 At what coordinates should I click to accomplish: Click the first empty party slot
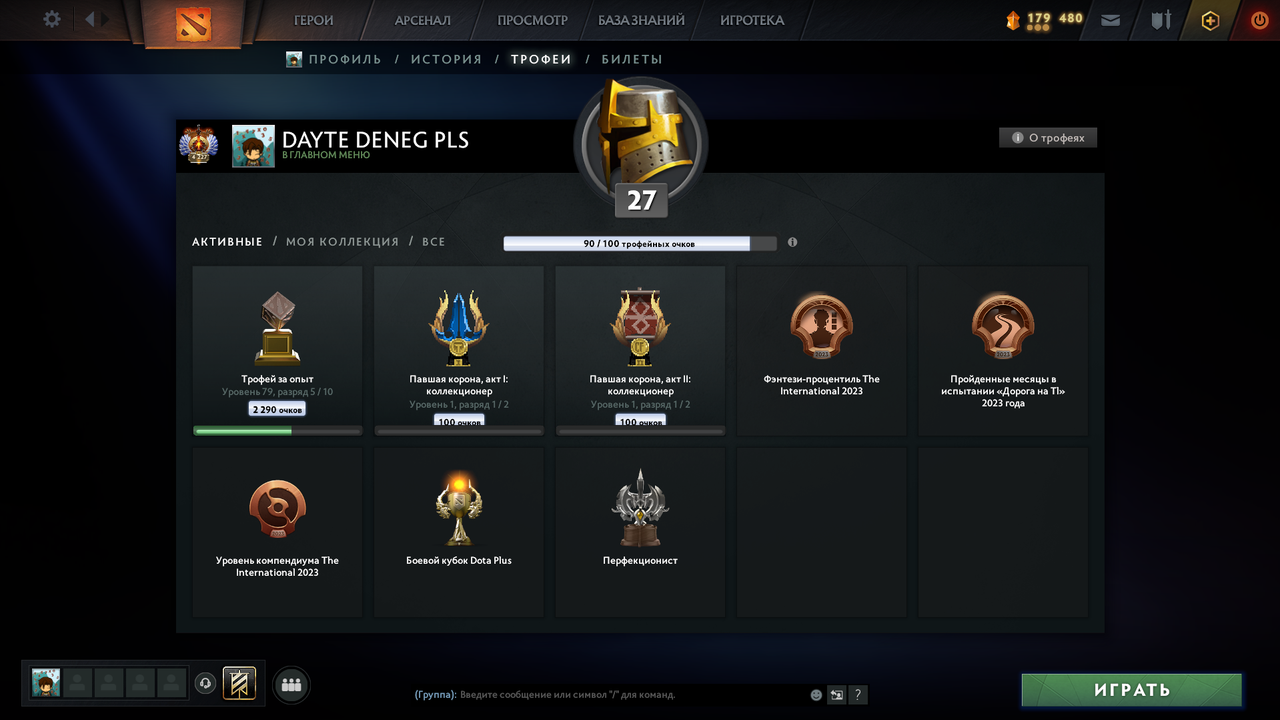[x=78, y=683]
